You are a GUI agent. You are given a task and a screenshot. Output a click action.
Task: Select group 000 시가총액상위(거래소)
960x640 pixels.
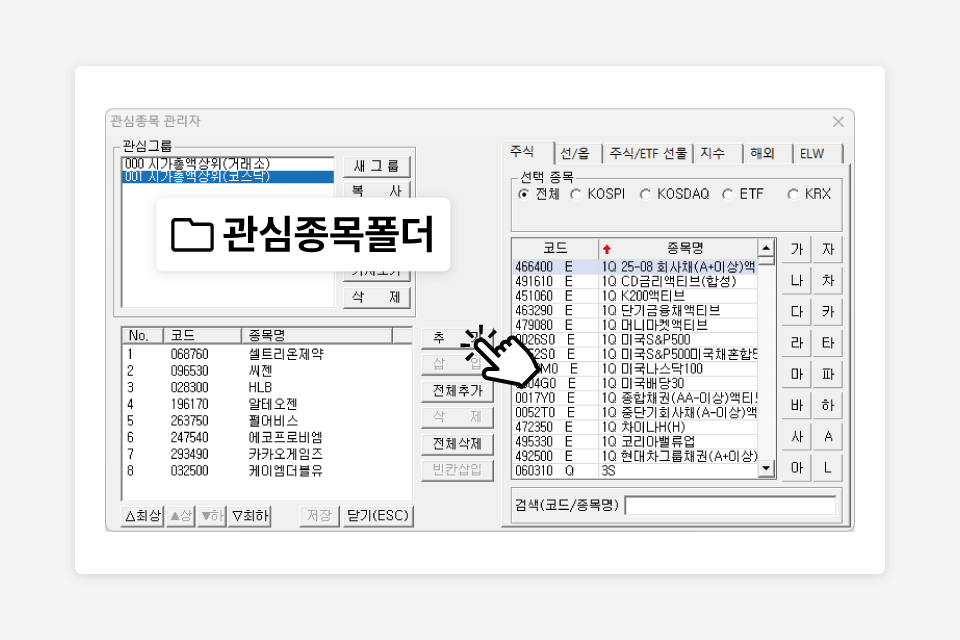pyautogui.click(x=226, y=163)
